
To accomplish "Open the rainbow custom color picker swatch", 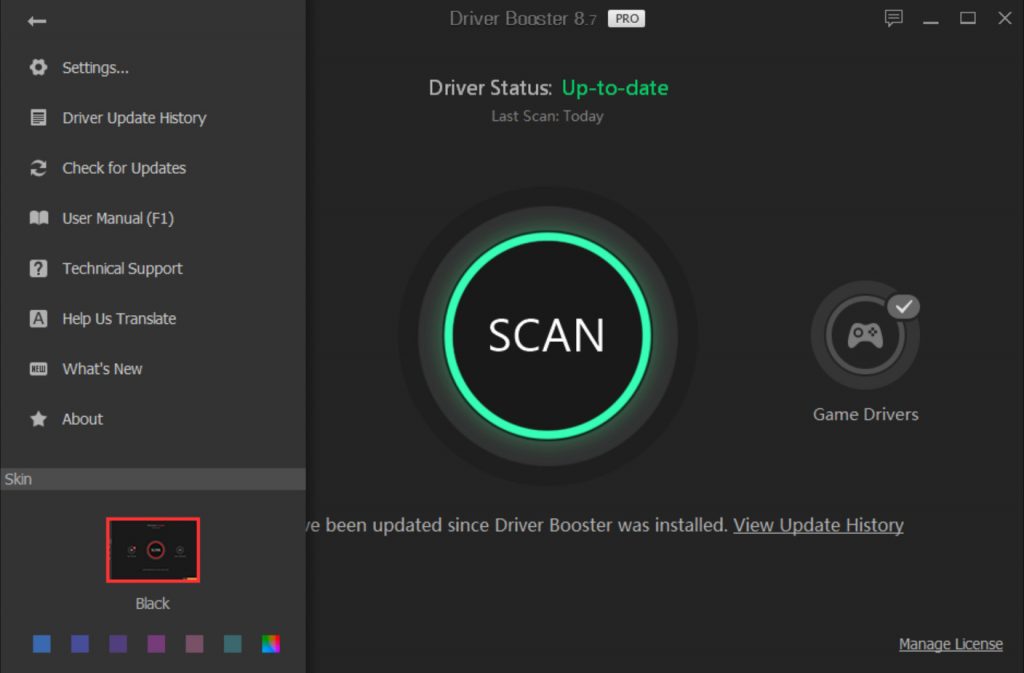I will click(270, 644).
